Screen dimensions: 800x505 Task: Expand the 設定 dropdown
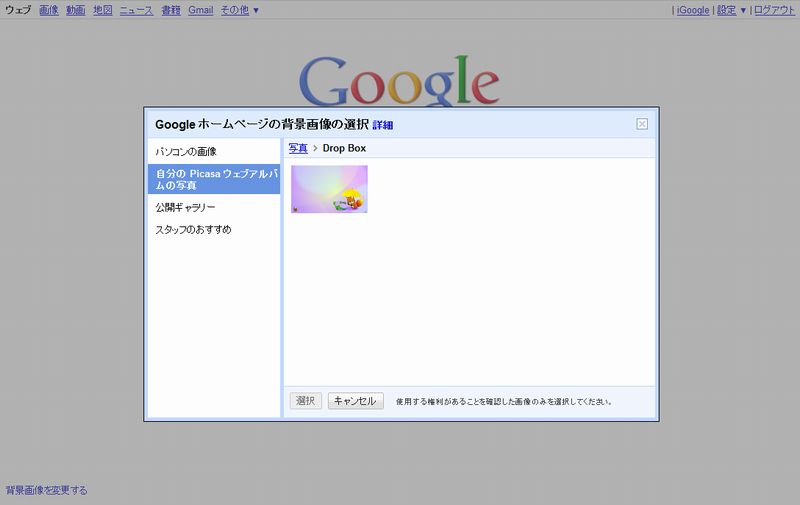(x=731, y=10)
